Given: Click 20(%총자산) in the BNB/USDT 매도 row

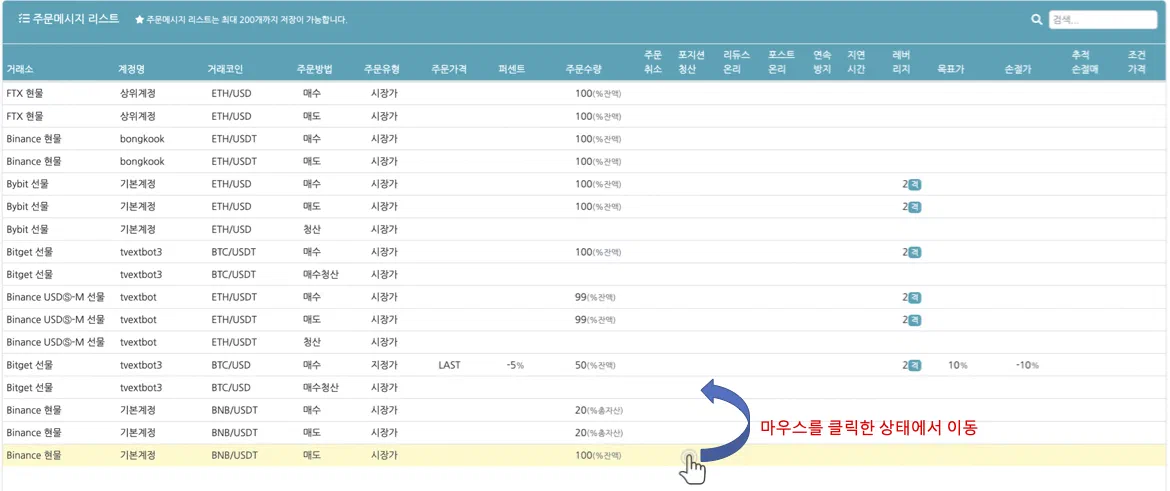Looking at the screenshot, I should (598, 434).
